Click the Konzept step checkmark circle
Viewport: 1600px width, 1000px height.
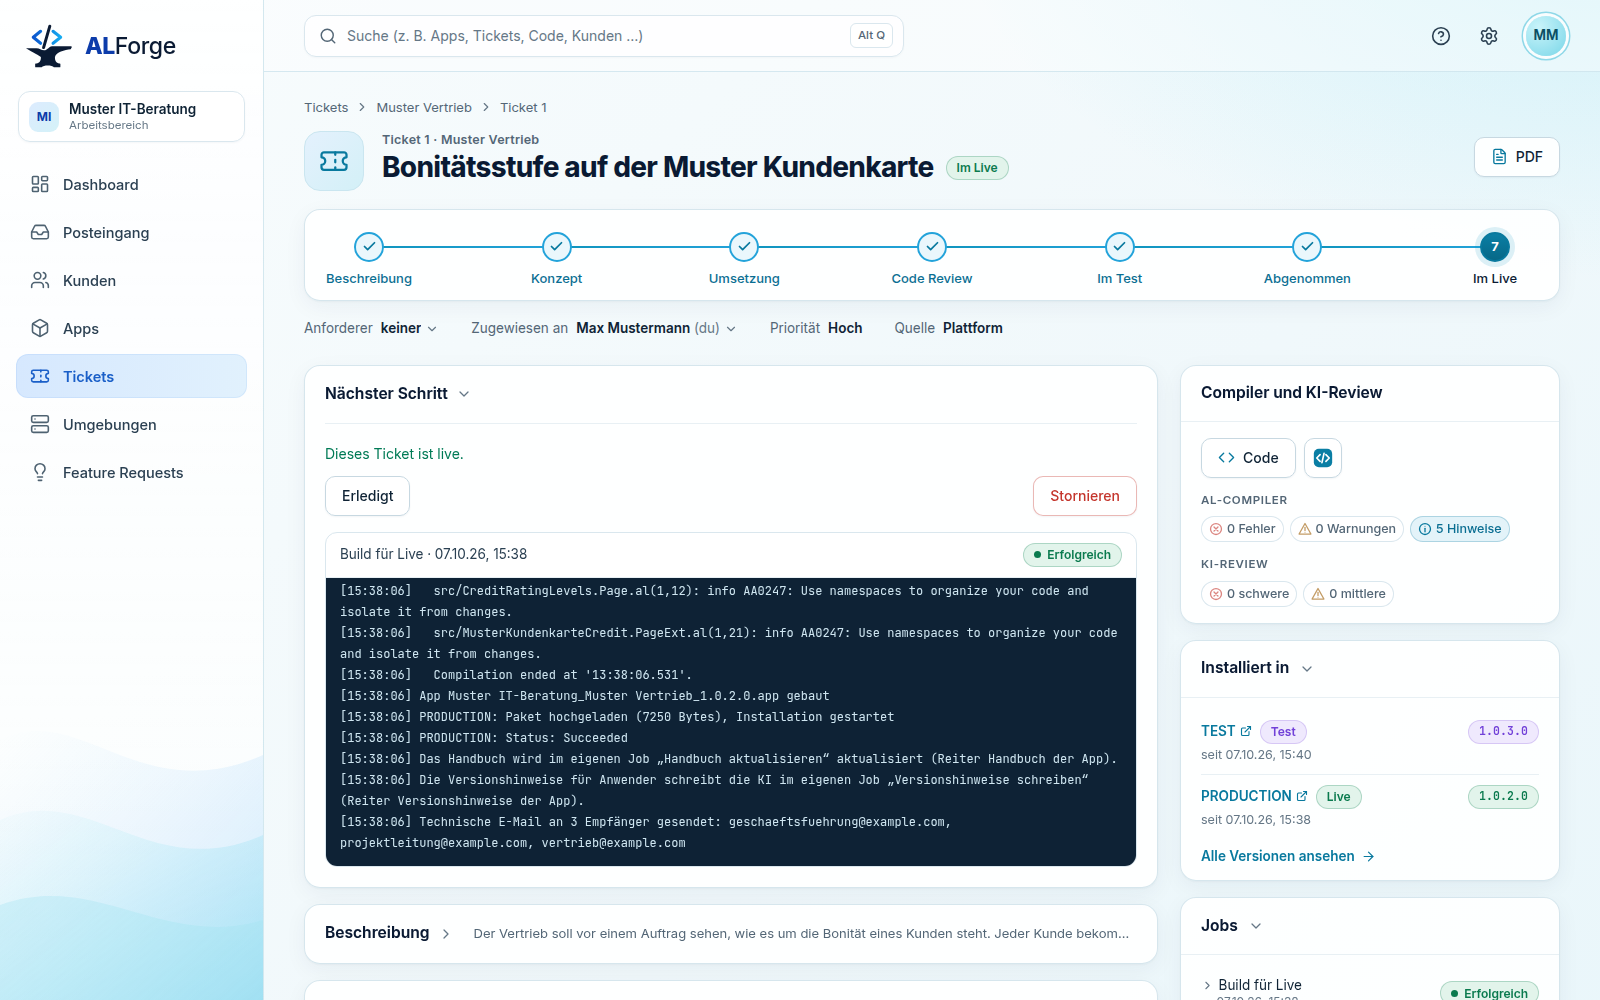[557, 246]
